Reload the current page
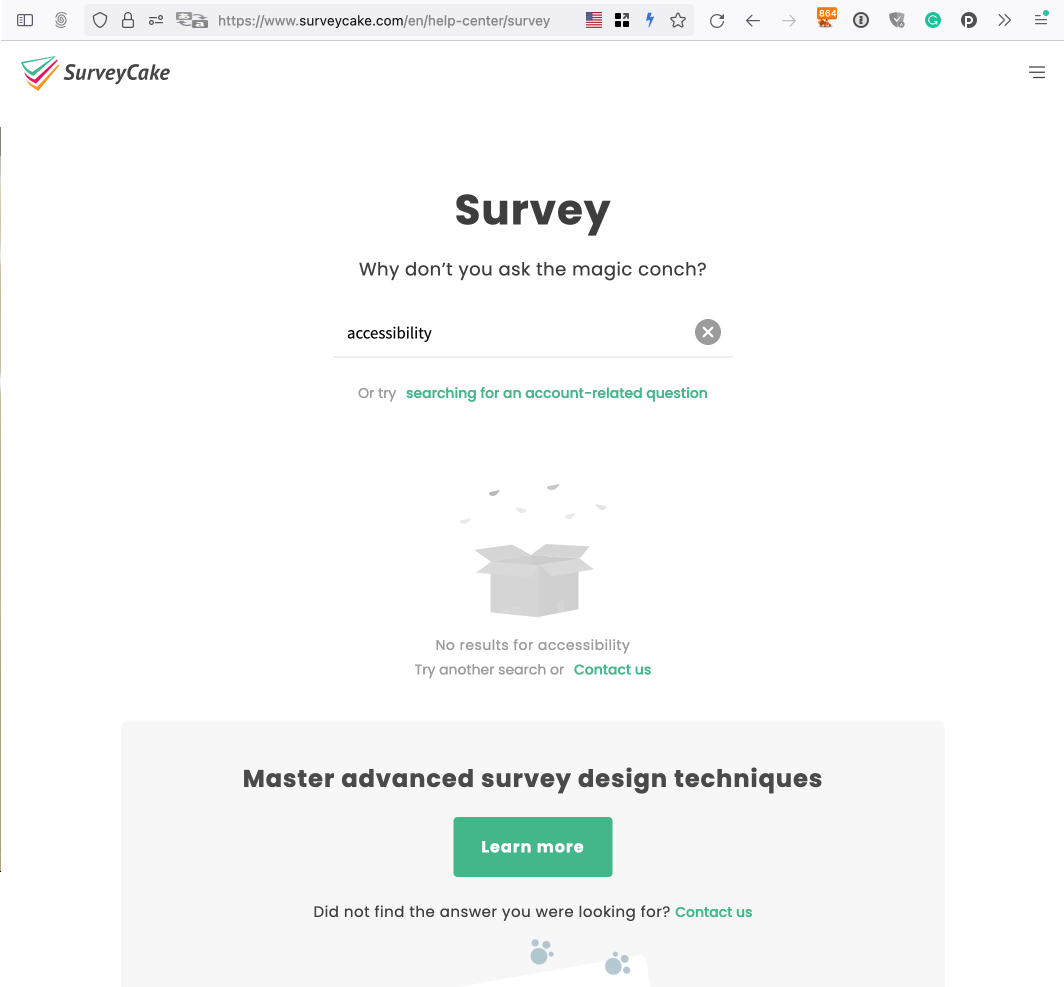The height and width of the screenshot is (987, 1064). [x=716, y=20]
